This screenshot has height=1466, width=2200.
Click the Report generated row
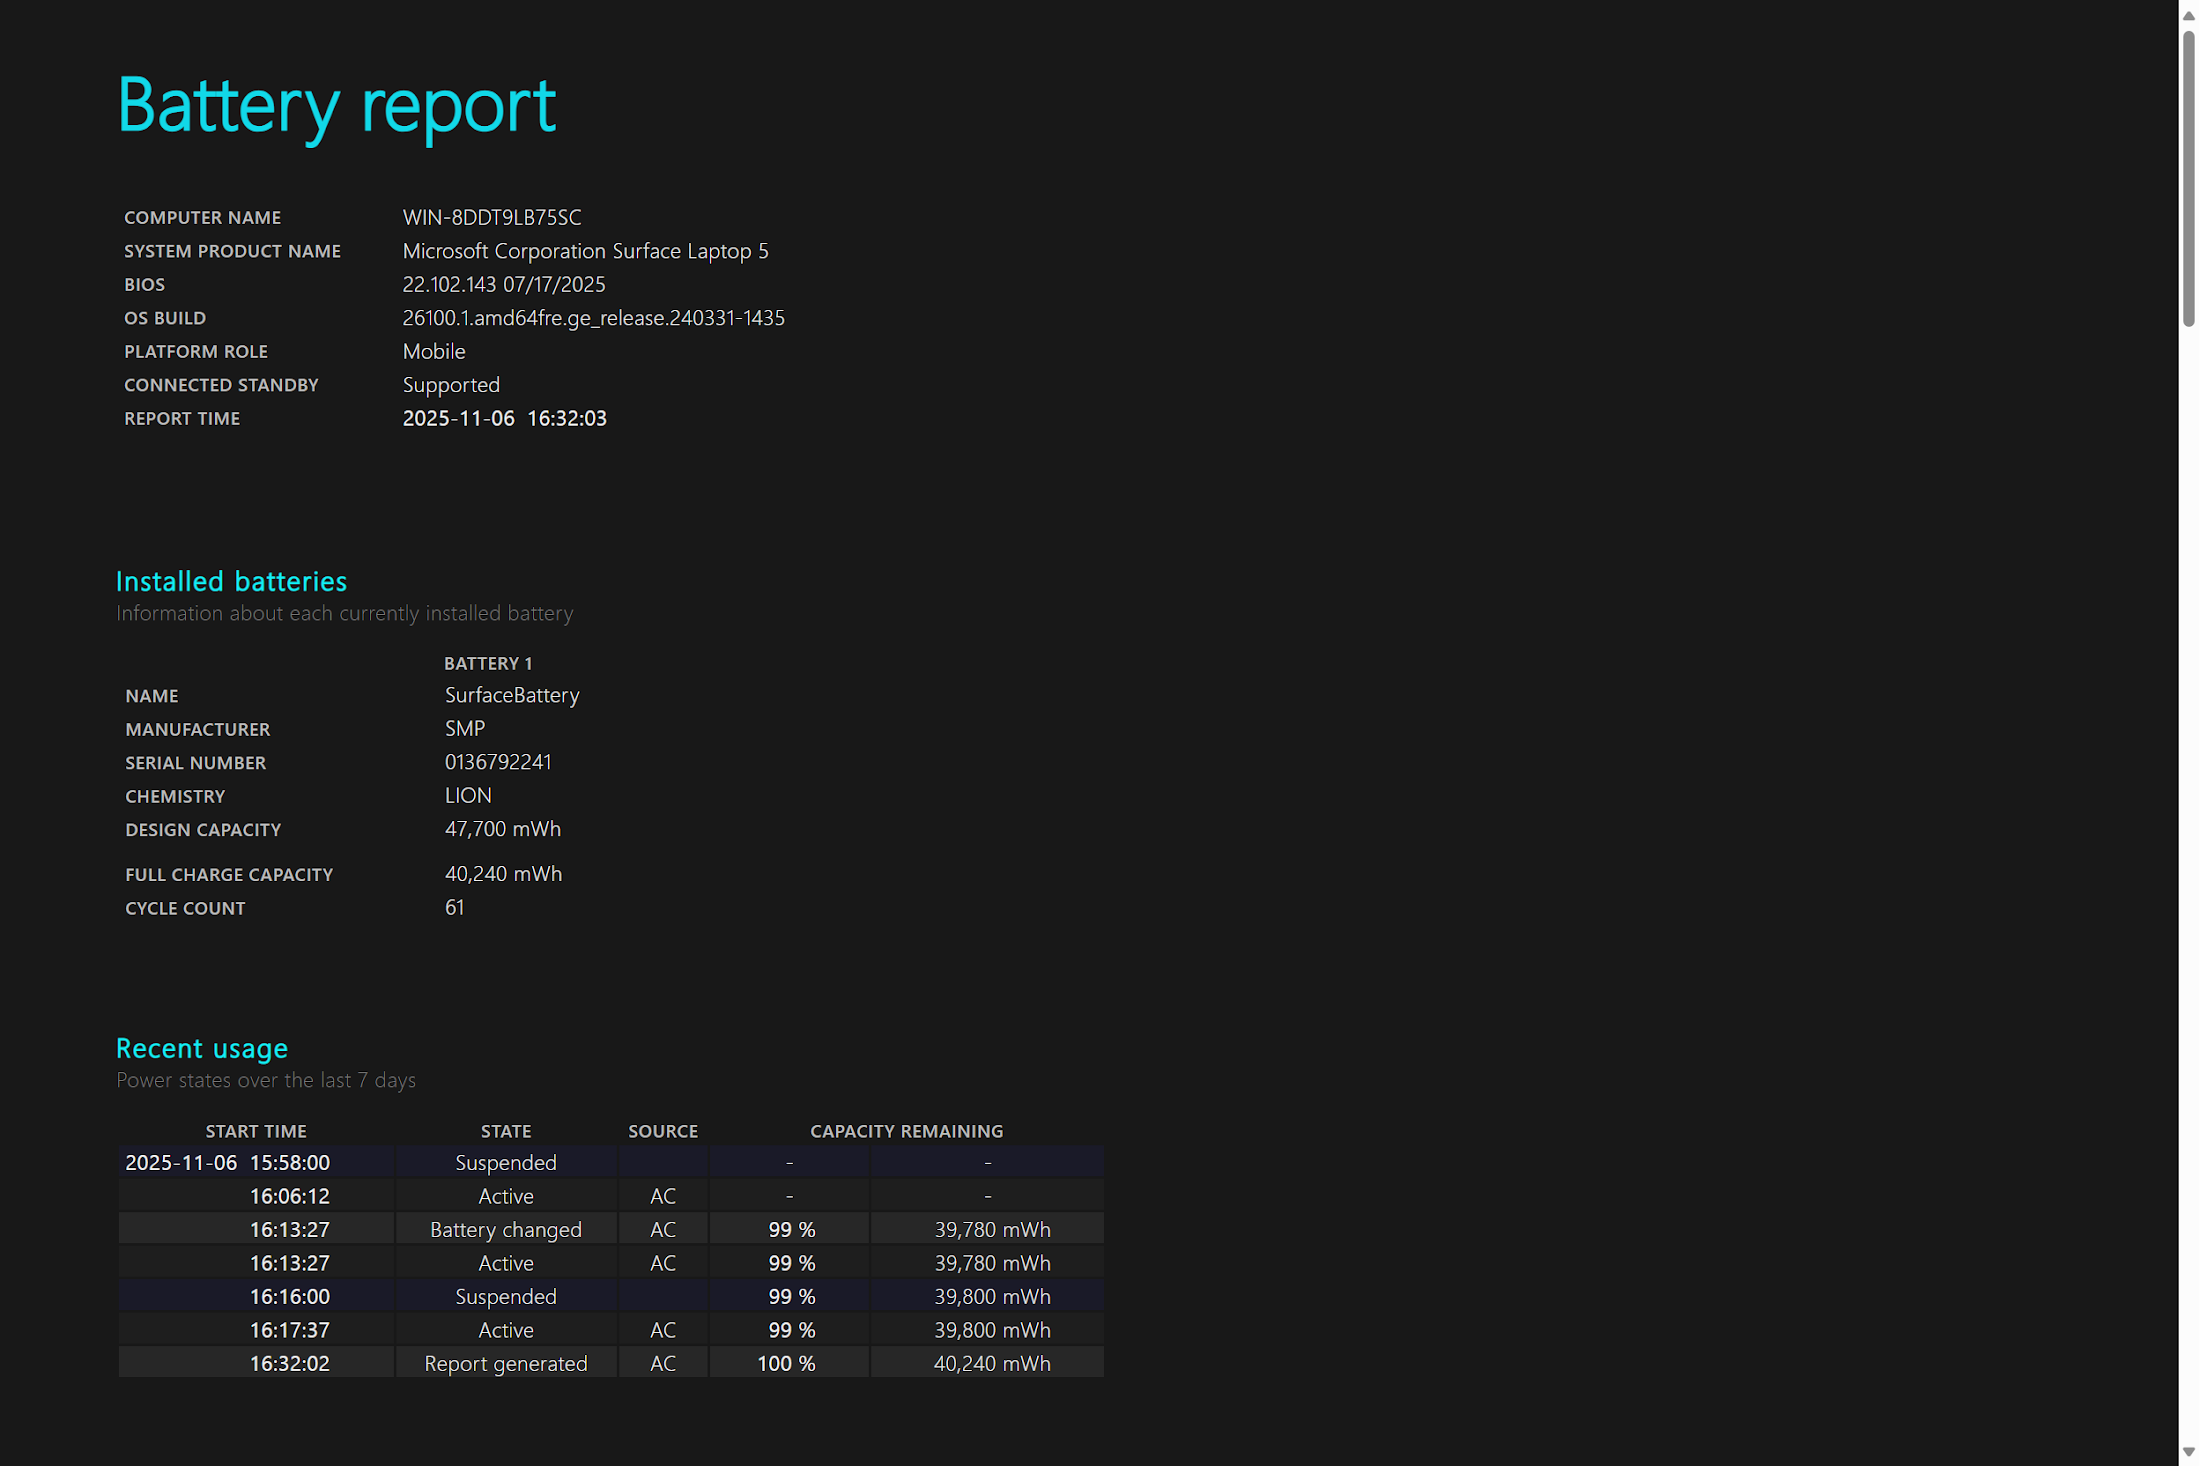(x=505, y=1363)
